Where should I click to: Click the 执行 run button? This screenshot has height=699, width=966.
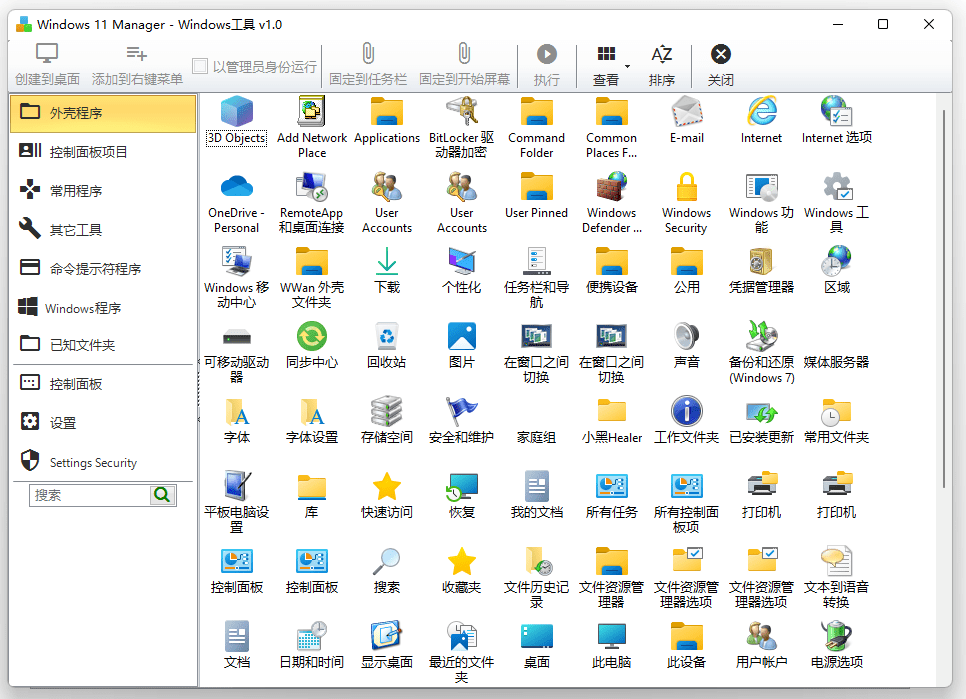(547, 63)
